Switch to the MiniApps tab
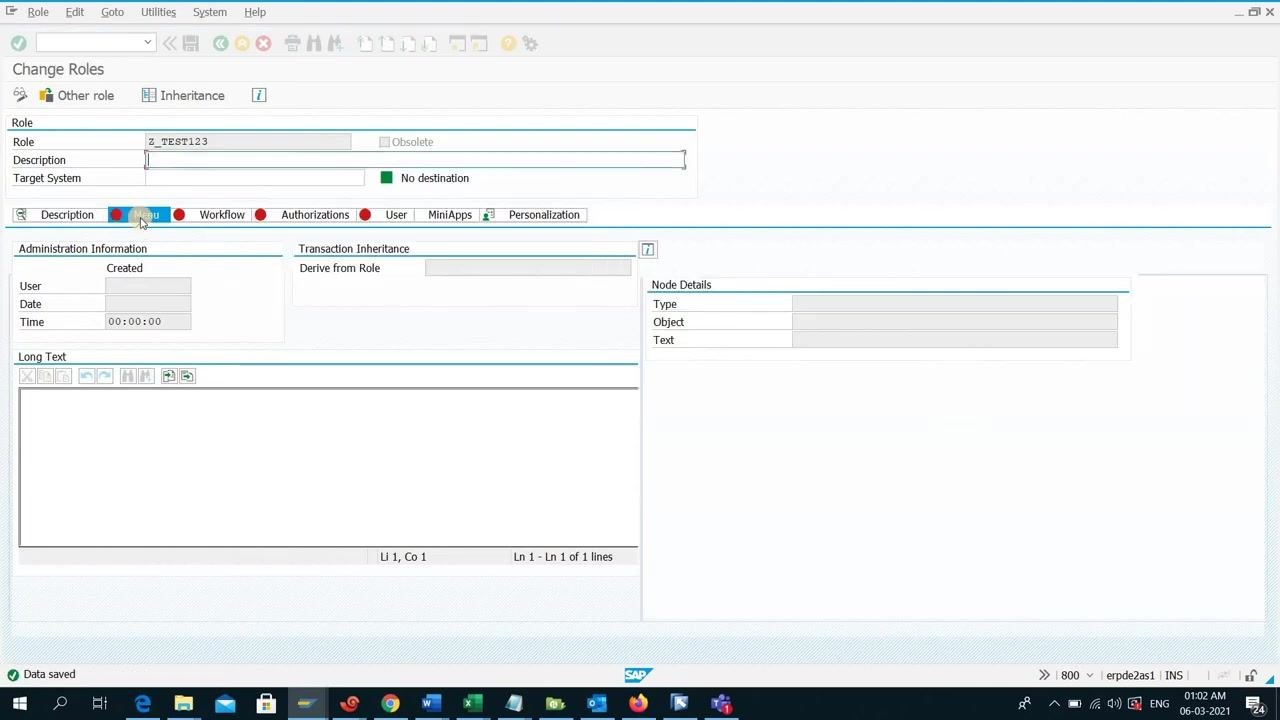 [449, 215]
